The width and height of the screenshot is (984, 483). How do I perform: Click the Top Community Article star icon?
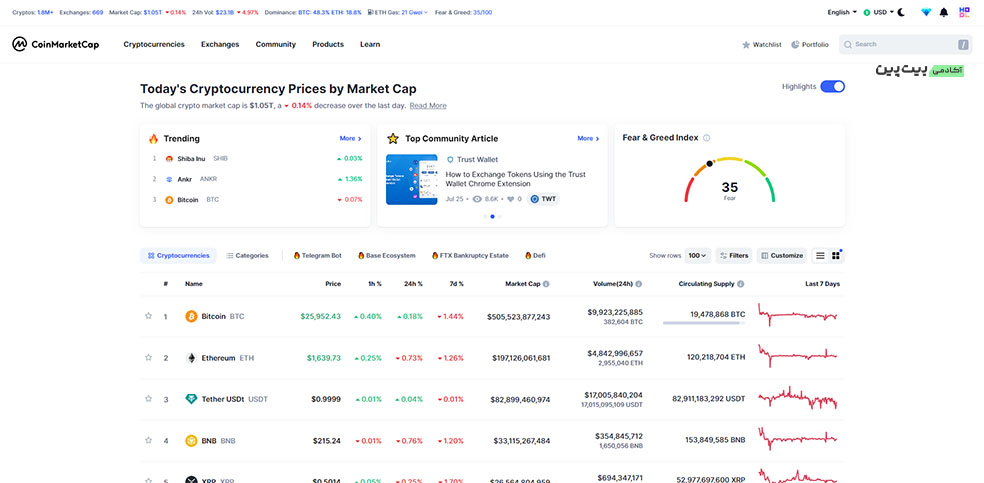click(x=393, y=138)
